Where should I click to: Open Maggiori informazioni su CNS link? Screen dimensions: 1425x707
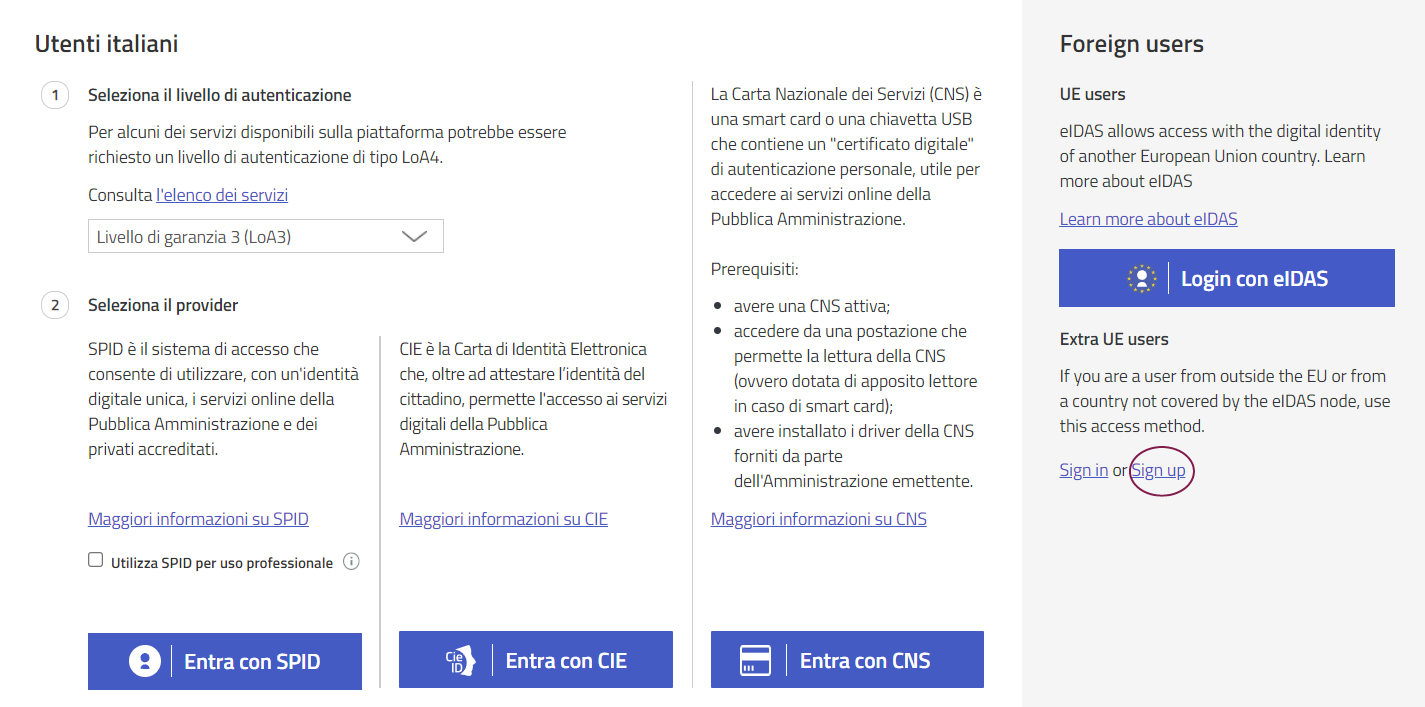[x=818, y=519]
